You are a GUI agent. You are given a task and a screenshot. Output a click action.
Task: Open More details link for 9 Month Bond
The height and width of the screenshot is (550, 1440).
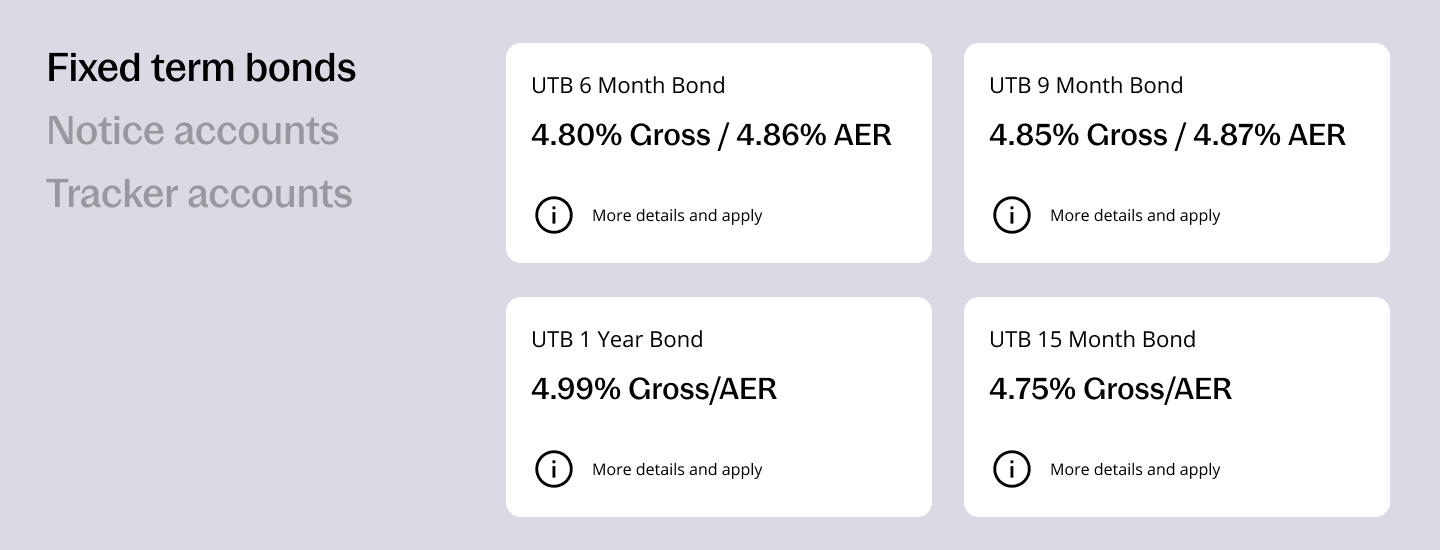point(1135,216)
